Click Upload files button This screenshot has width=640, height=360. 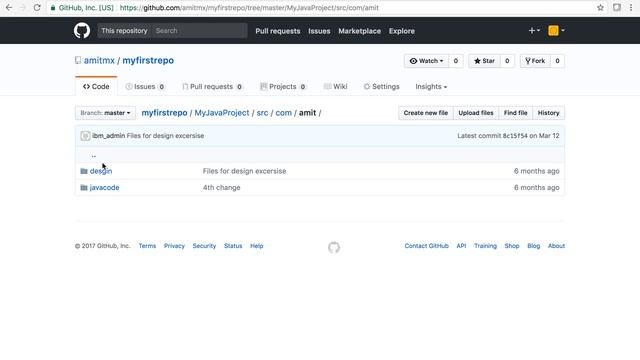pos(476,113)
